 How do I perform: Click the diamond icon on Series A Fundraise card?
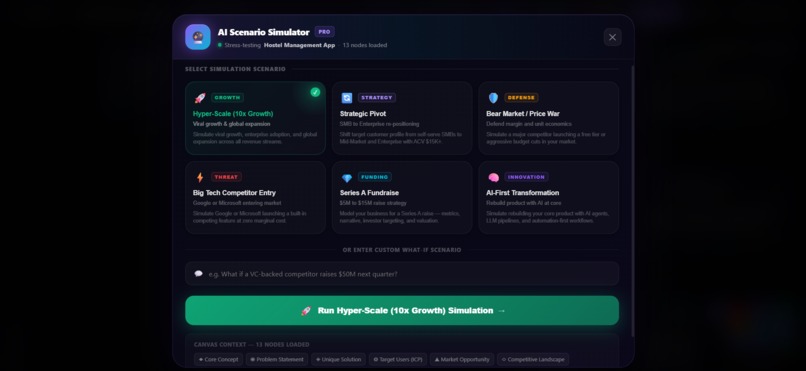[x=347, y=178]
